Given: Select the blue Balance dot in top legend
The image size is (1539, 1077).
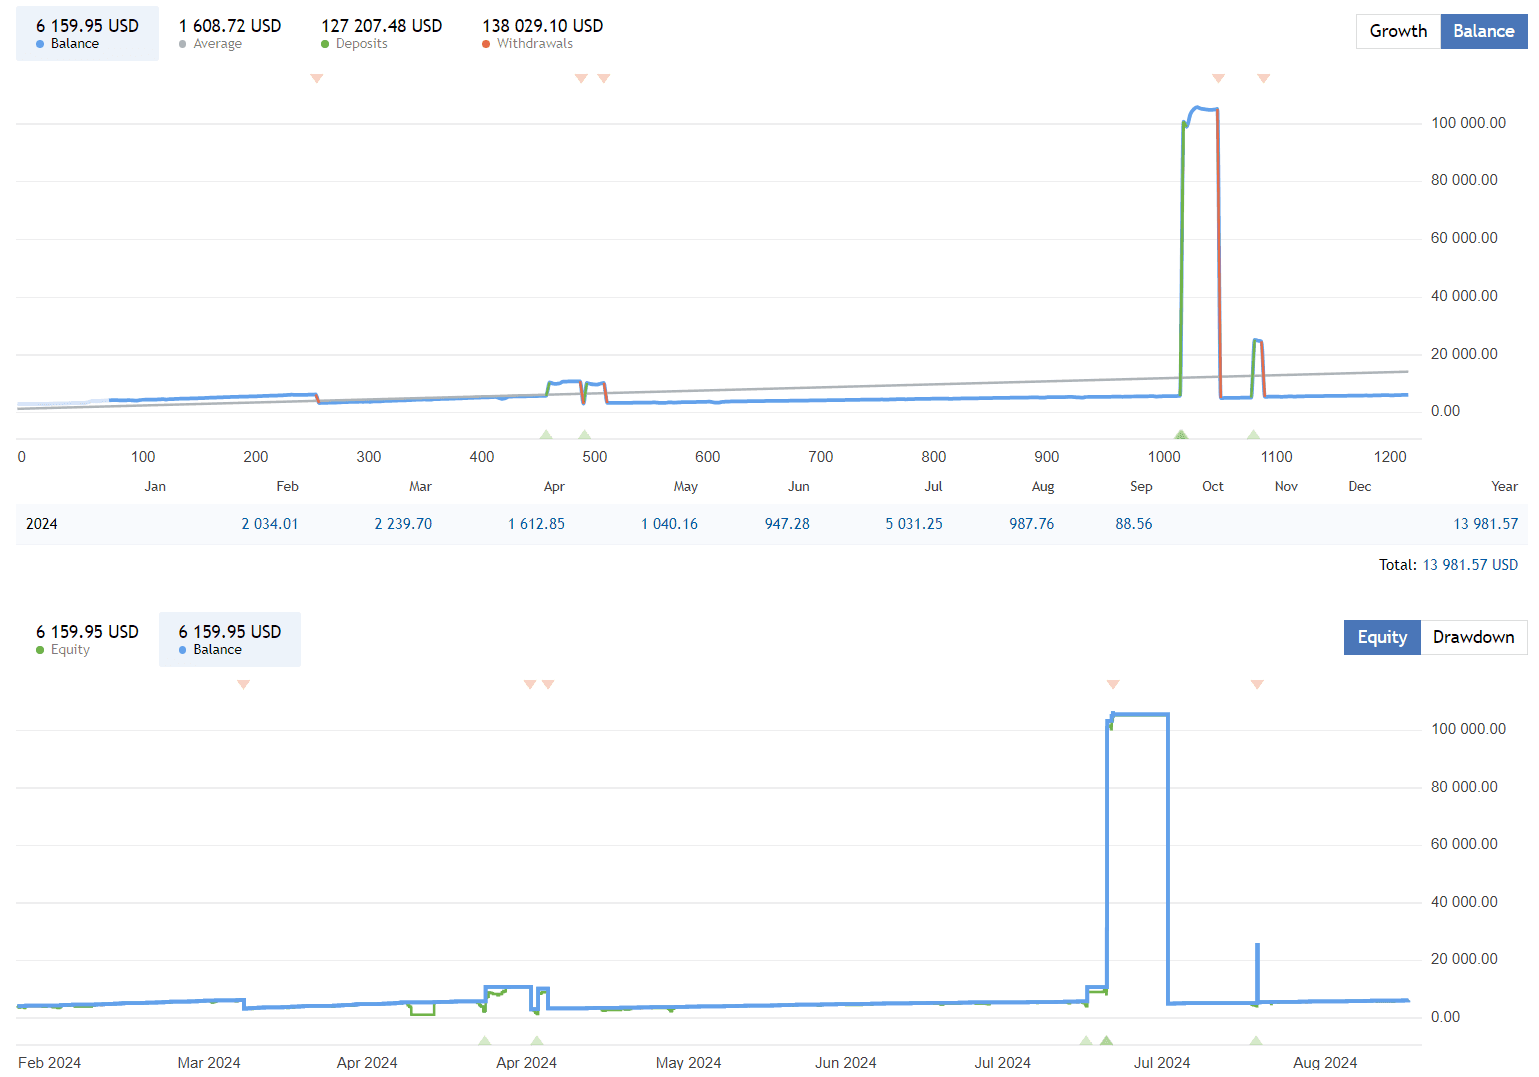Looking at the screenshot, I should coord(40,43).
